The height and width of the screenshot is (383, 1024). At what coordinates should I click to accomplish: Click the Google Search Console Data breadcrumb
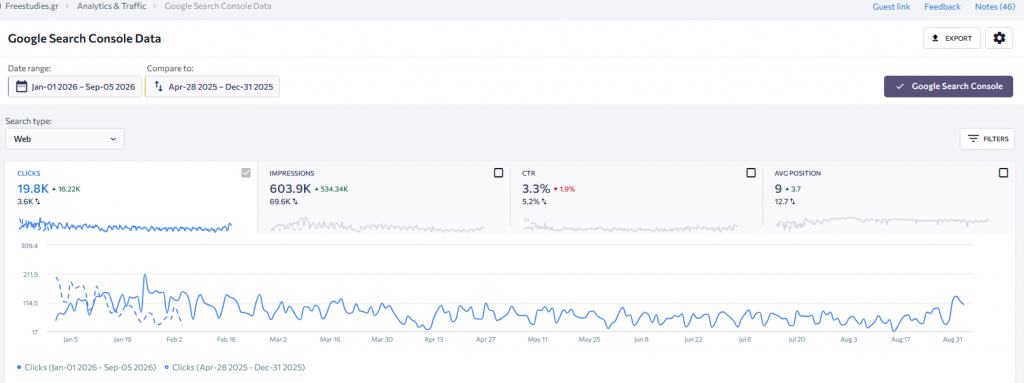218,7
